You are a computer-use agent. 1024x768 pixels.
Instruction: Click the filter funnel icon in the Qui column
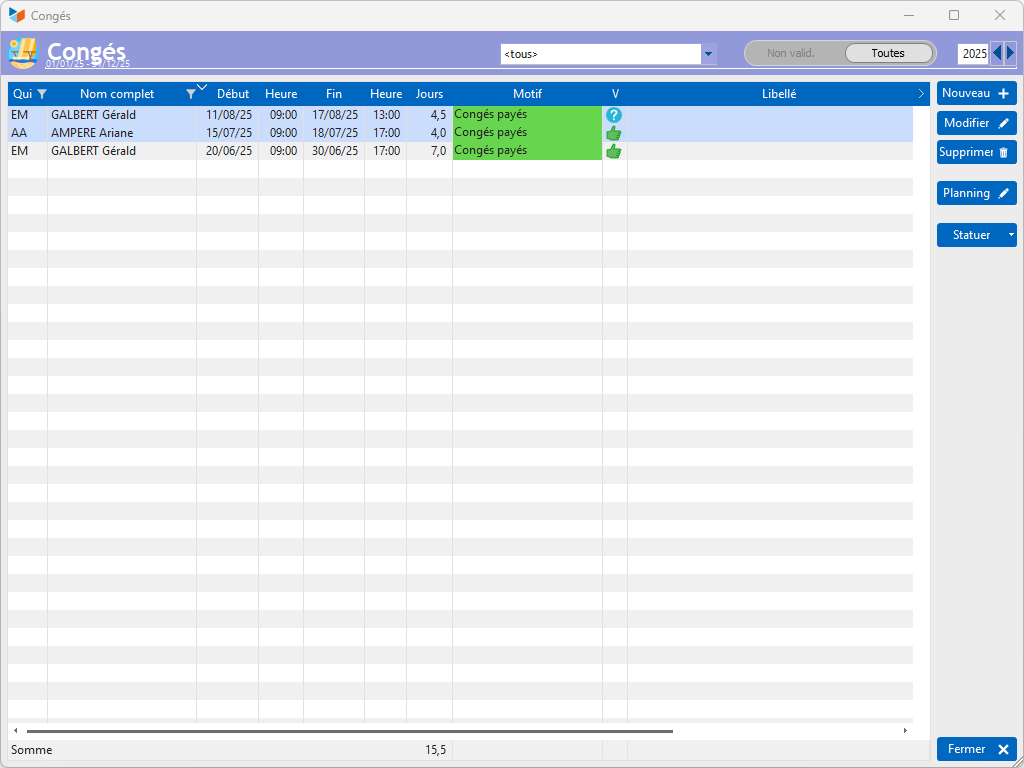point(42,94)
